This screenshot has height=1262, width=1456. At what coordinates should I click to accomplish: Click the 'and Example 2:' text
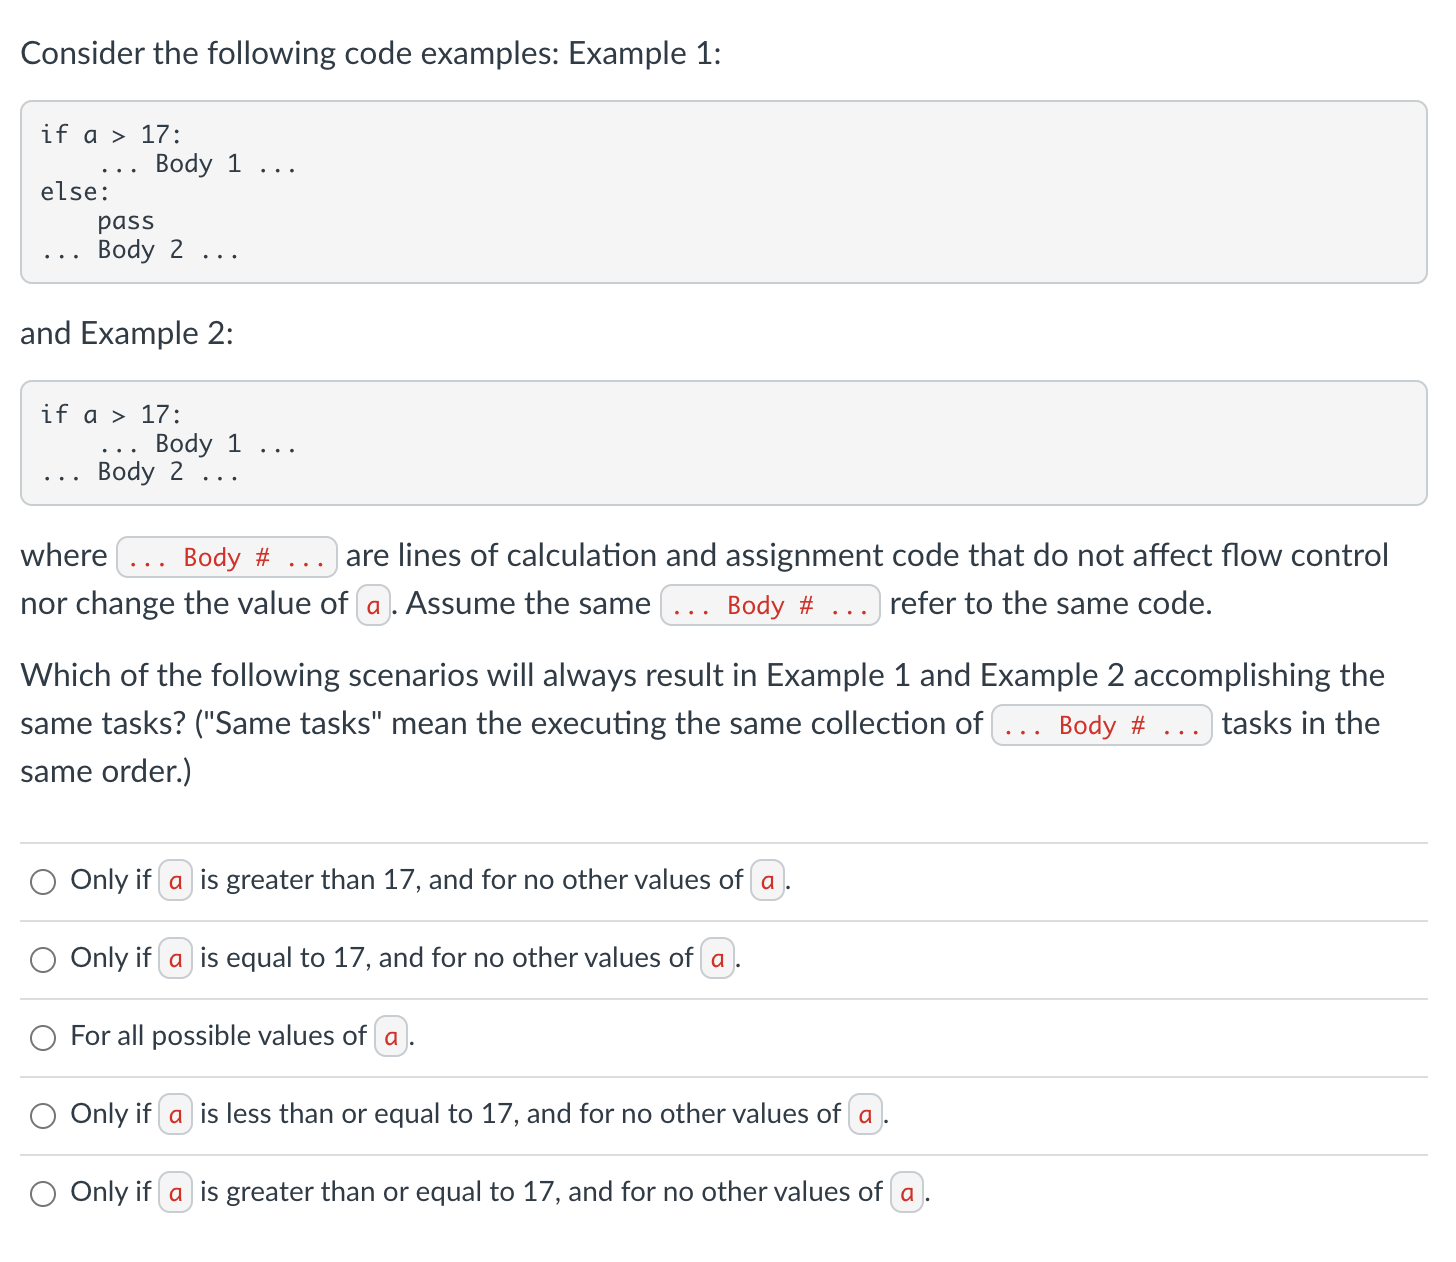127,333
